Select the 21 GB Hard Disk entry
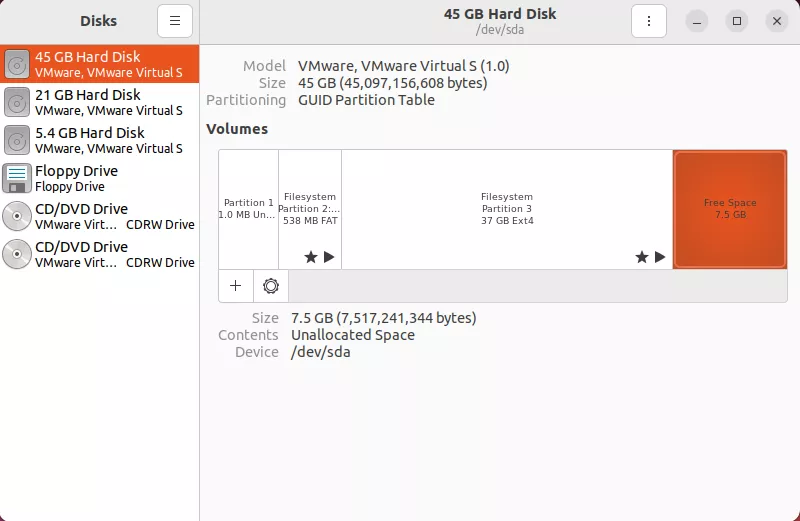 (99, 102)
